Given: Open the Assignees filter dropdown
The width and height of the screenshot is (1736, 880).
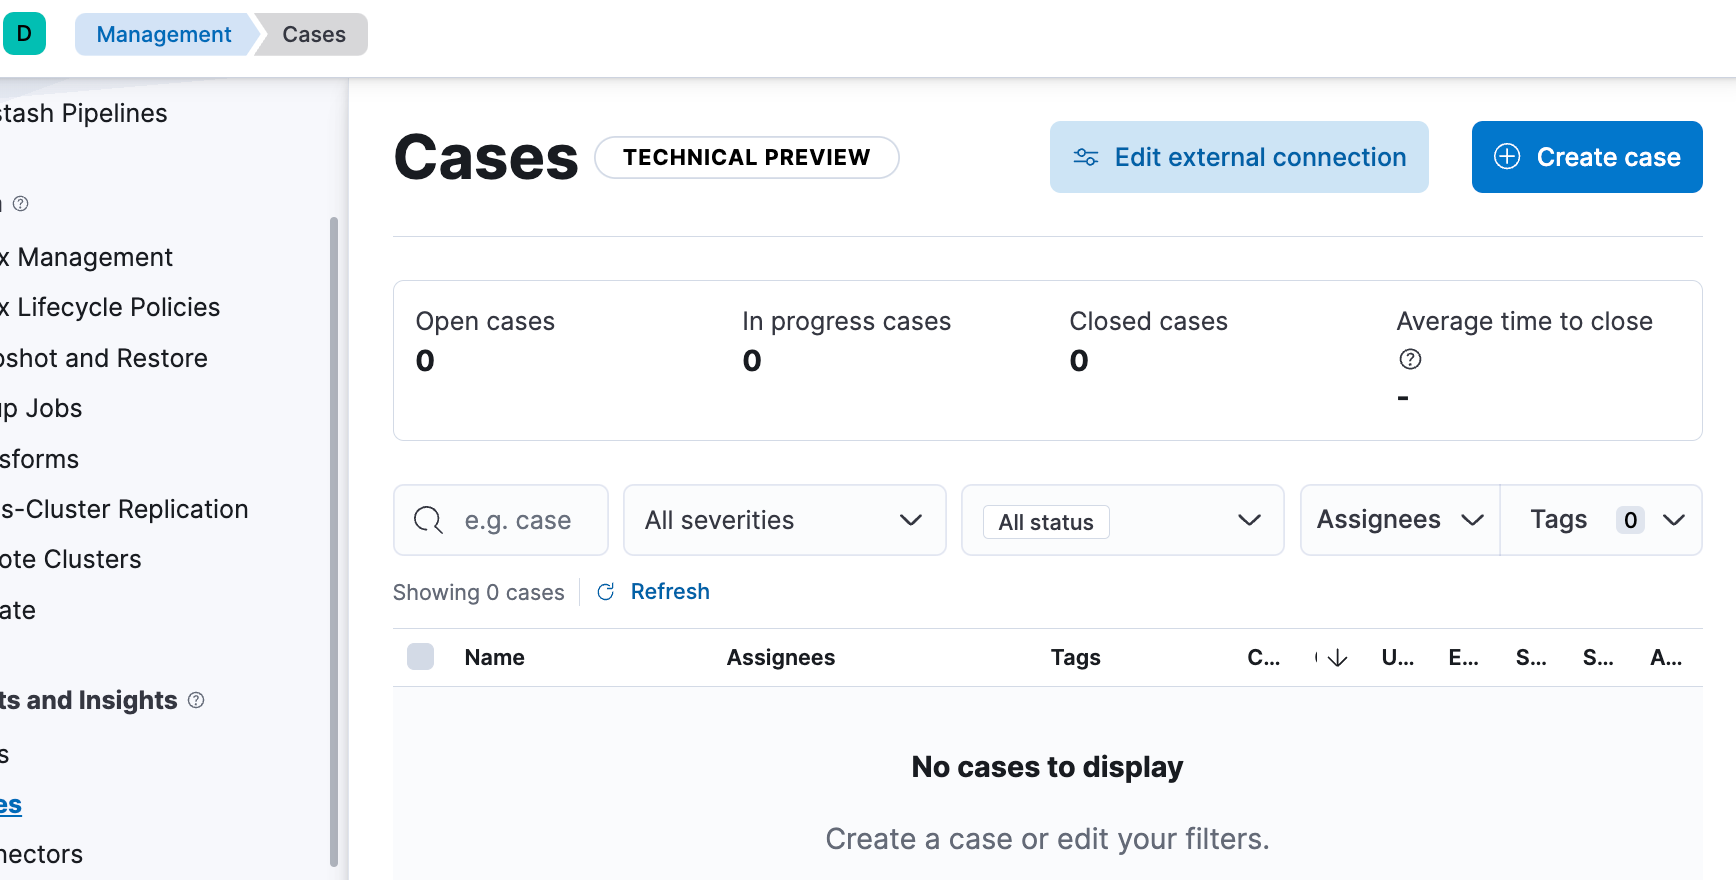Looking at the screenshot, I should pos(1399,520).
